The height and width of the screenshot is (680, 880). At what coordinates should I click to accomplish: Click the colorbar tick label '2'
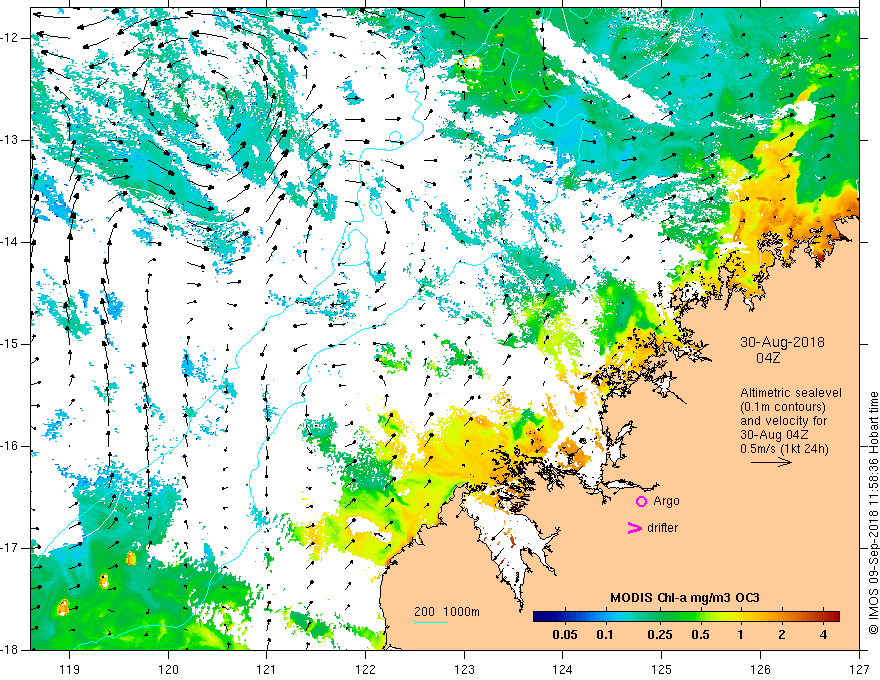[782, 635]
